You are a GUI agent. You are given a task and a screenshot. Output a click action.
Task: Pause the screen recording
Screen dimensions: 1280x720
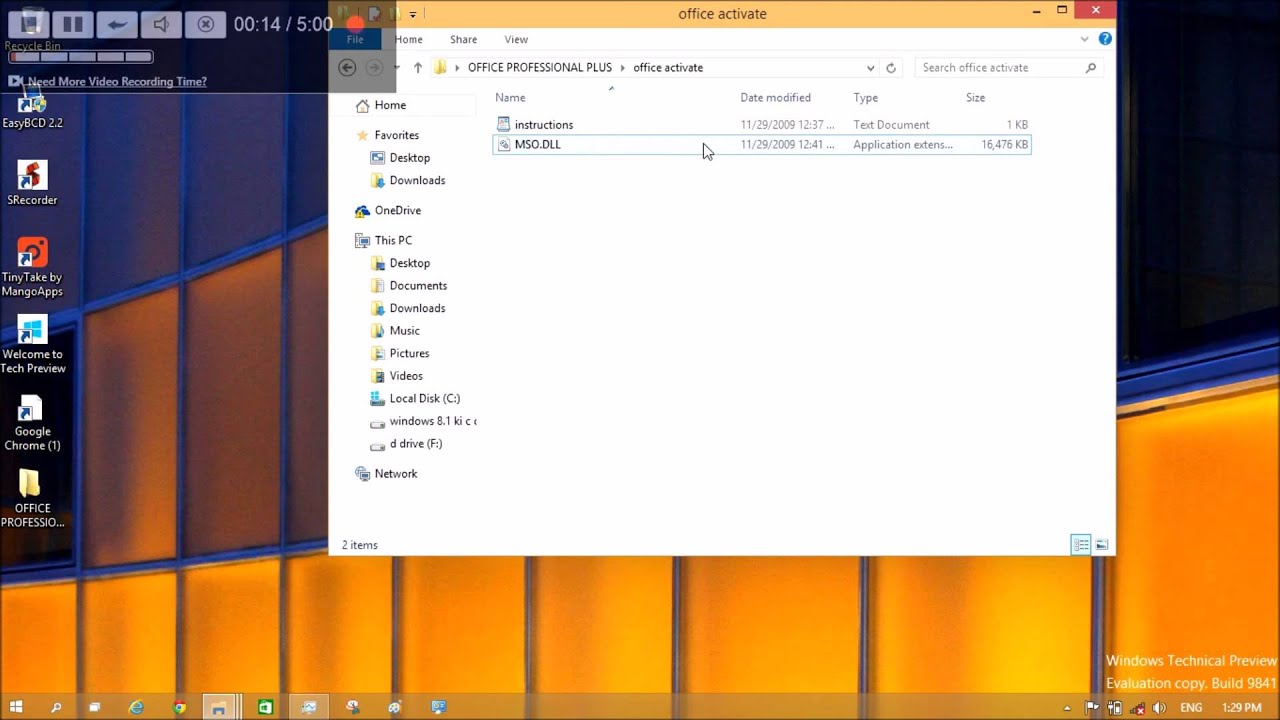(x=73, y=24)
